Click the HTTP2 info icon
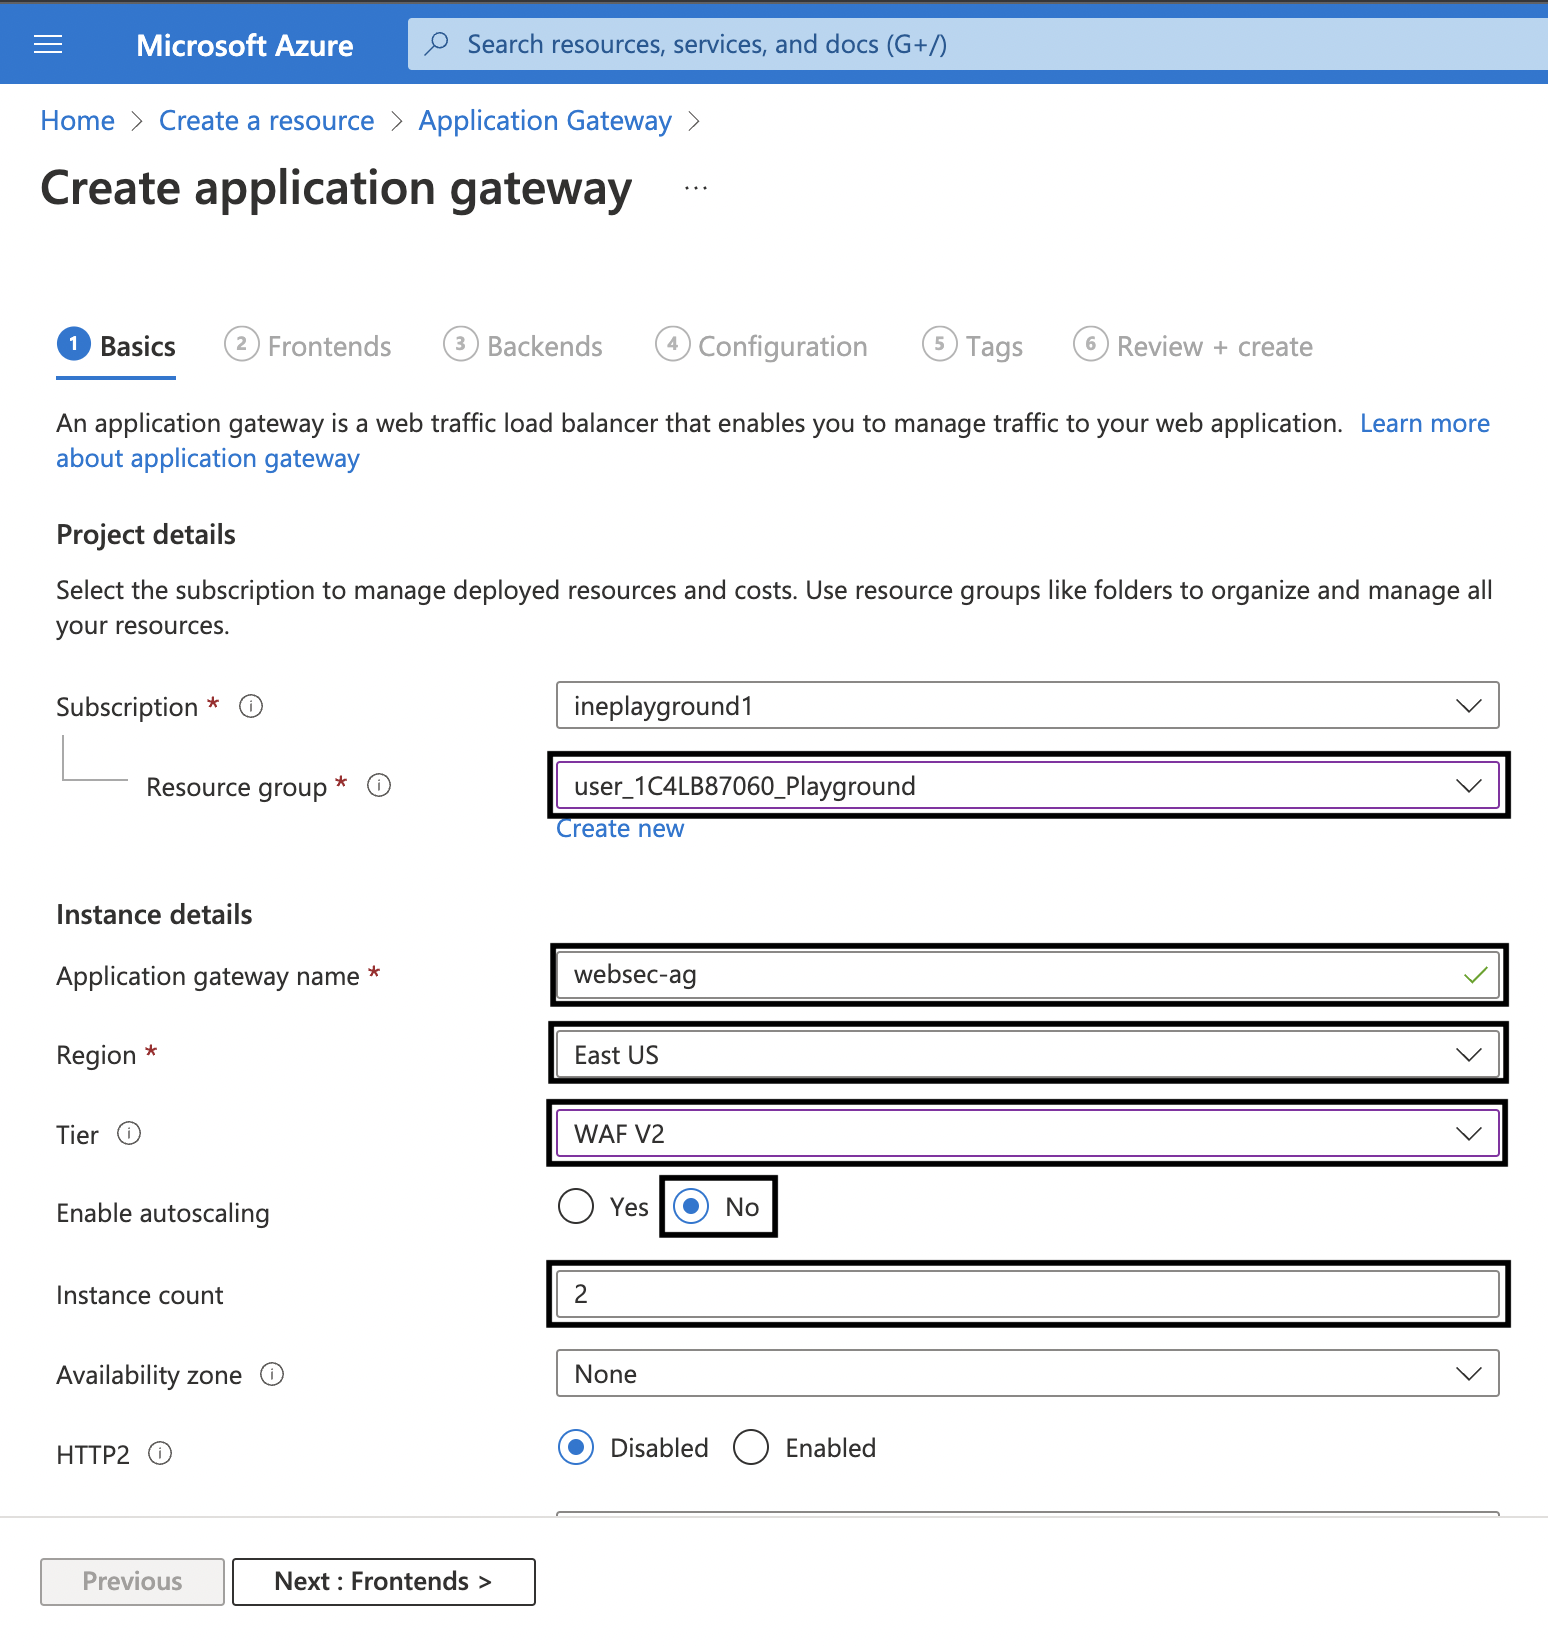This screenshot has height=1646, width=1548. [x=160, y=1454]
